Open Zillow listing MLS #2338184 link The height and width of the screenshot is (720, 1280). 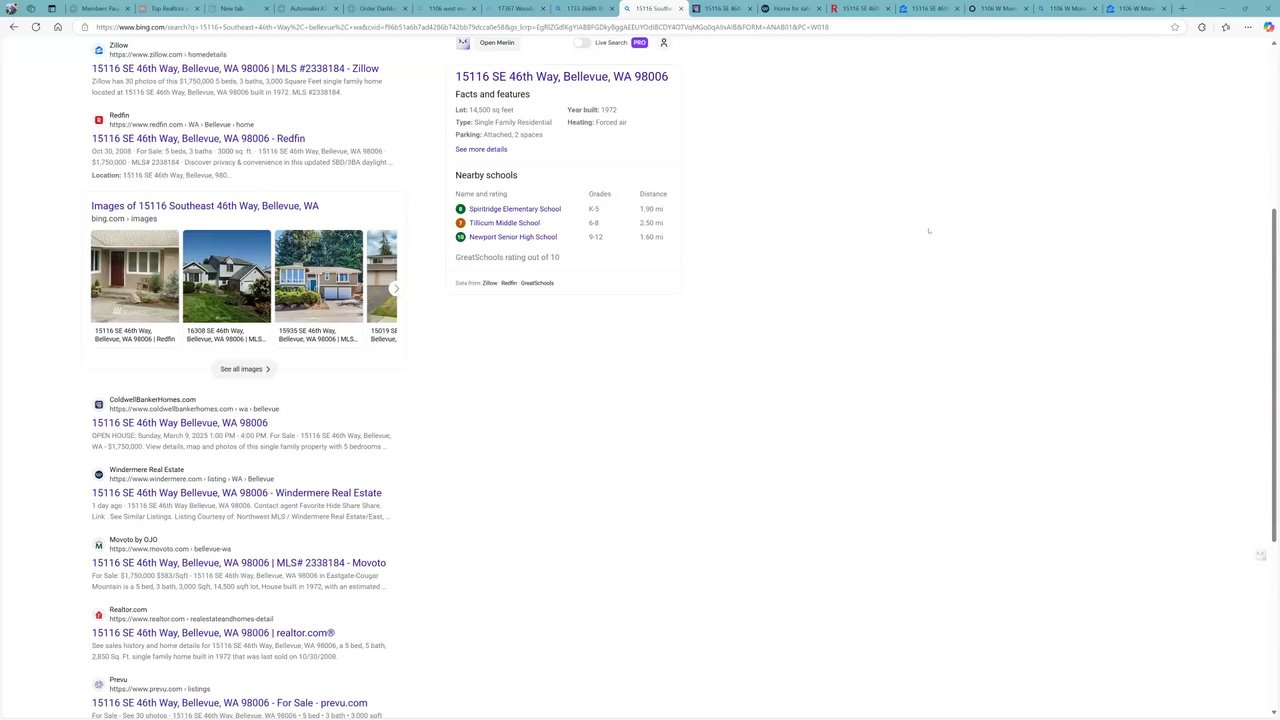(235, 69)
